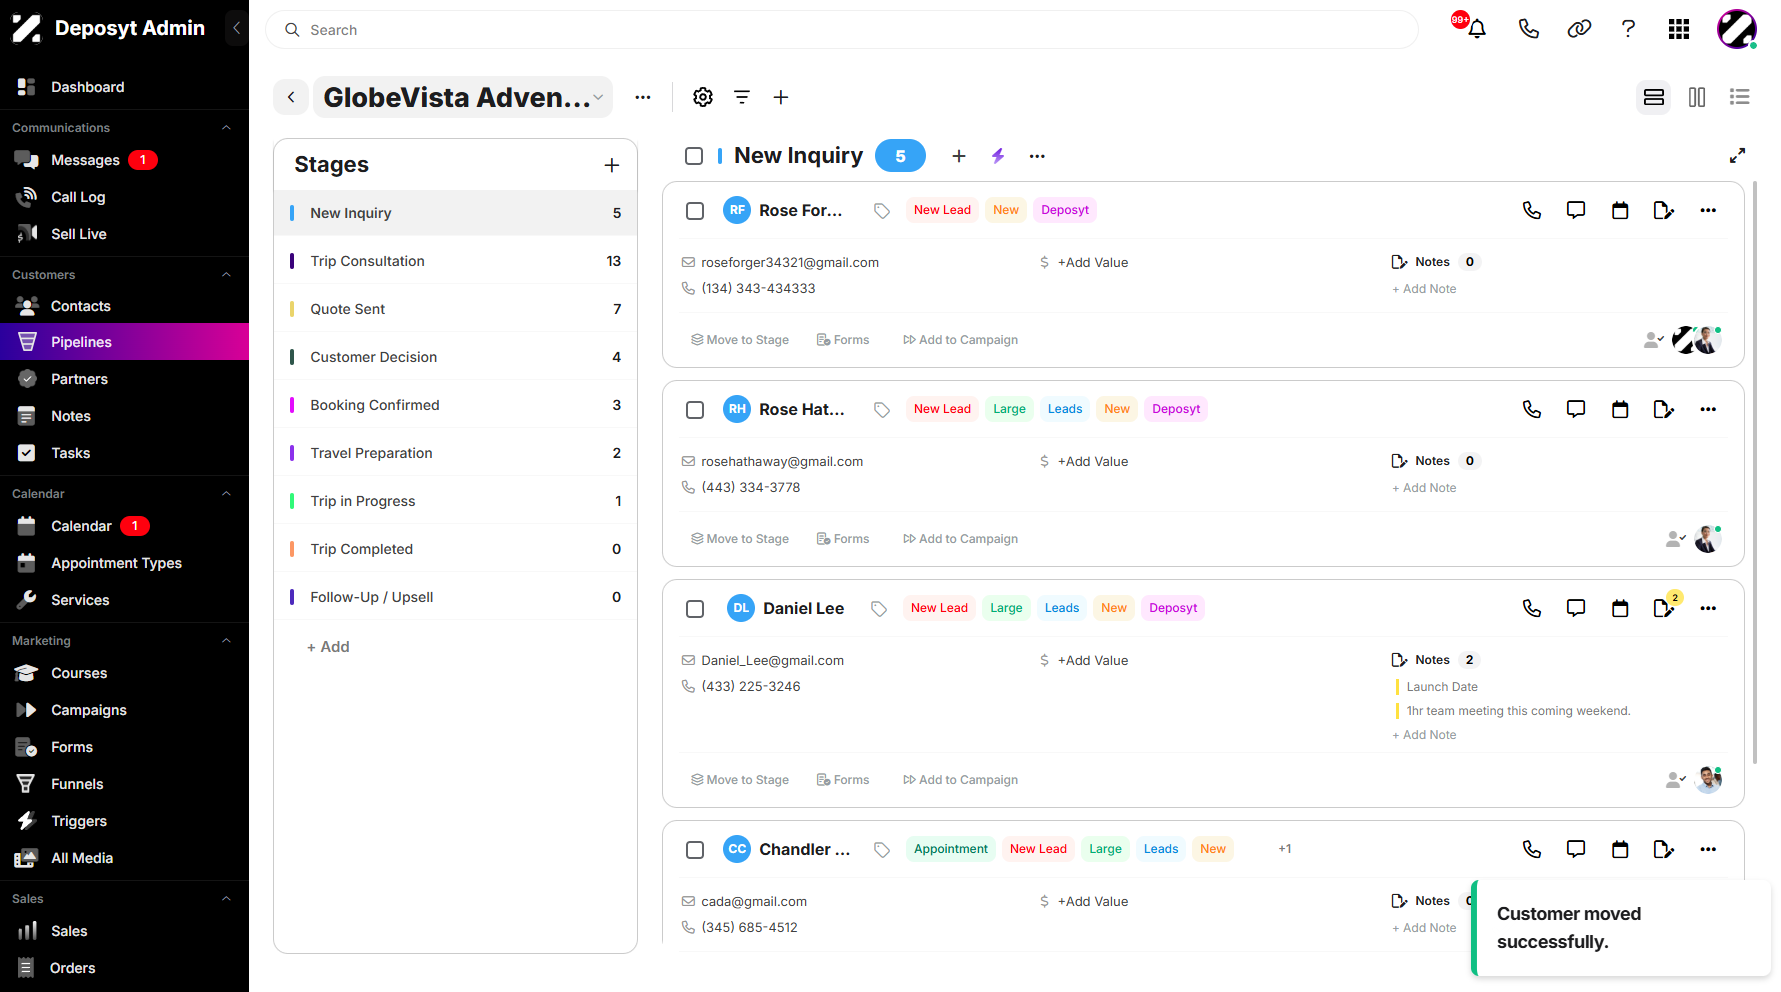Select the Trip Consultation stage
This screenshot has width=1781, height=992.
coord(455,261)
